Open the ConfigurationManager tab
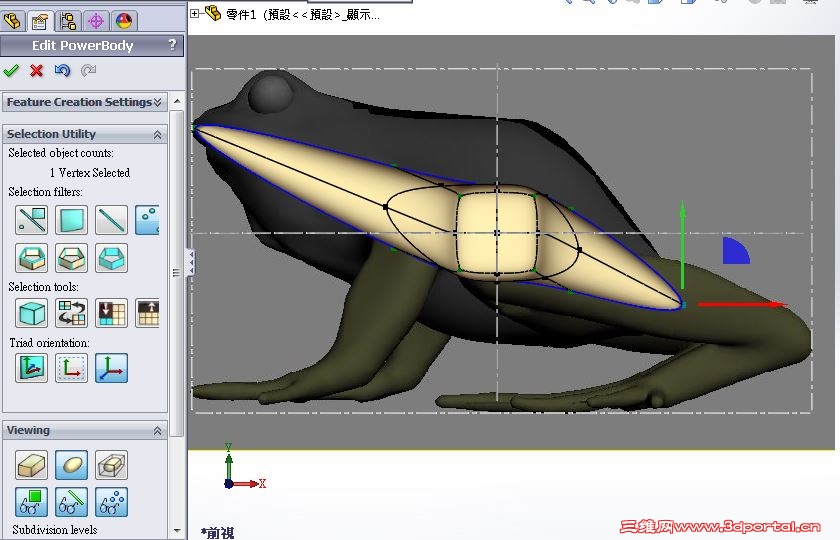 [x=68, y=21]
